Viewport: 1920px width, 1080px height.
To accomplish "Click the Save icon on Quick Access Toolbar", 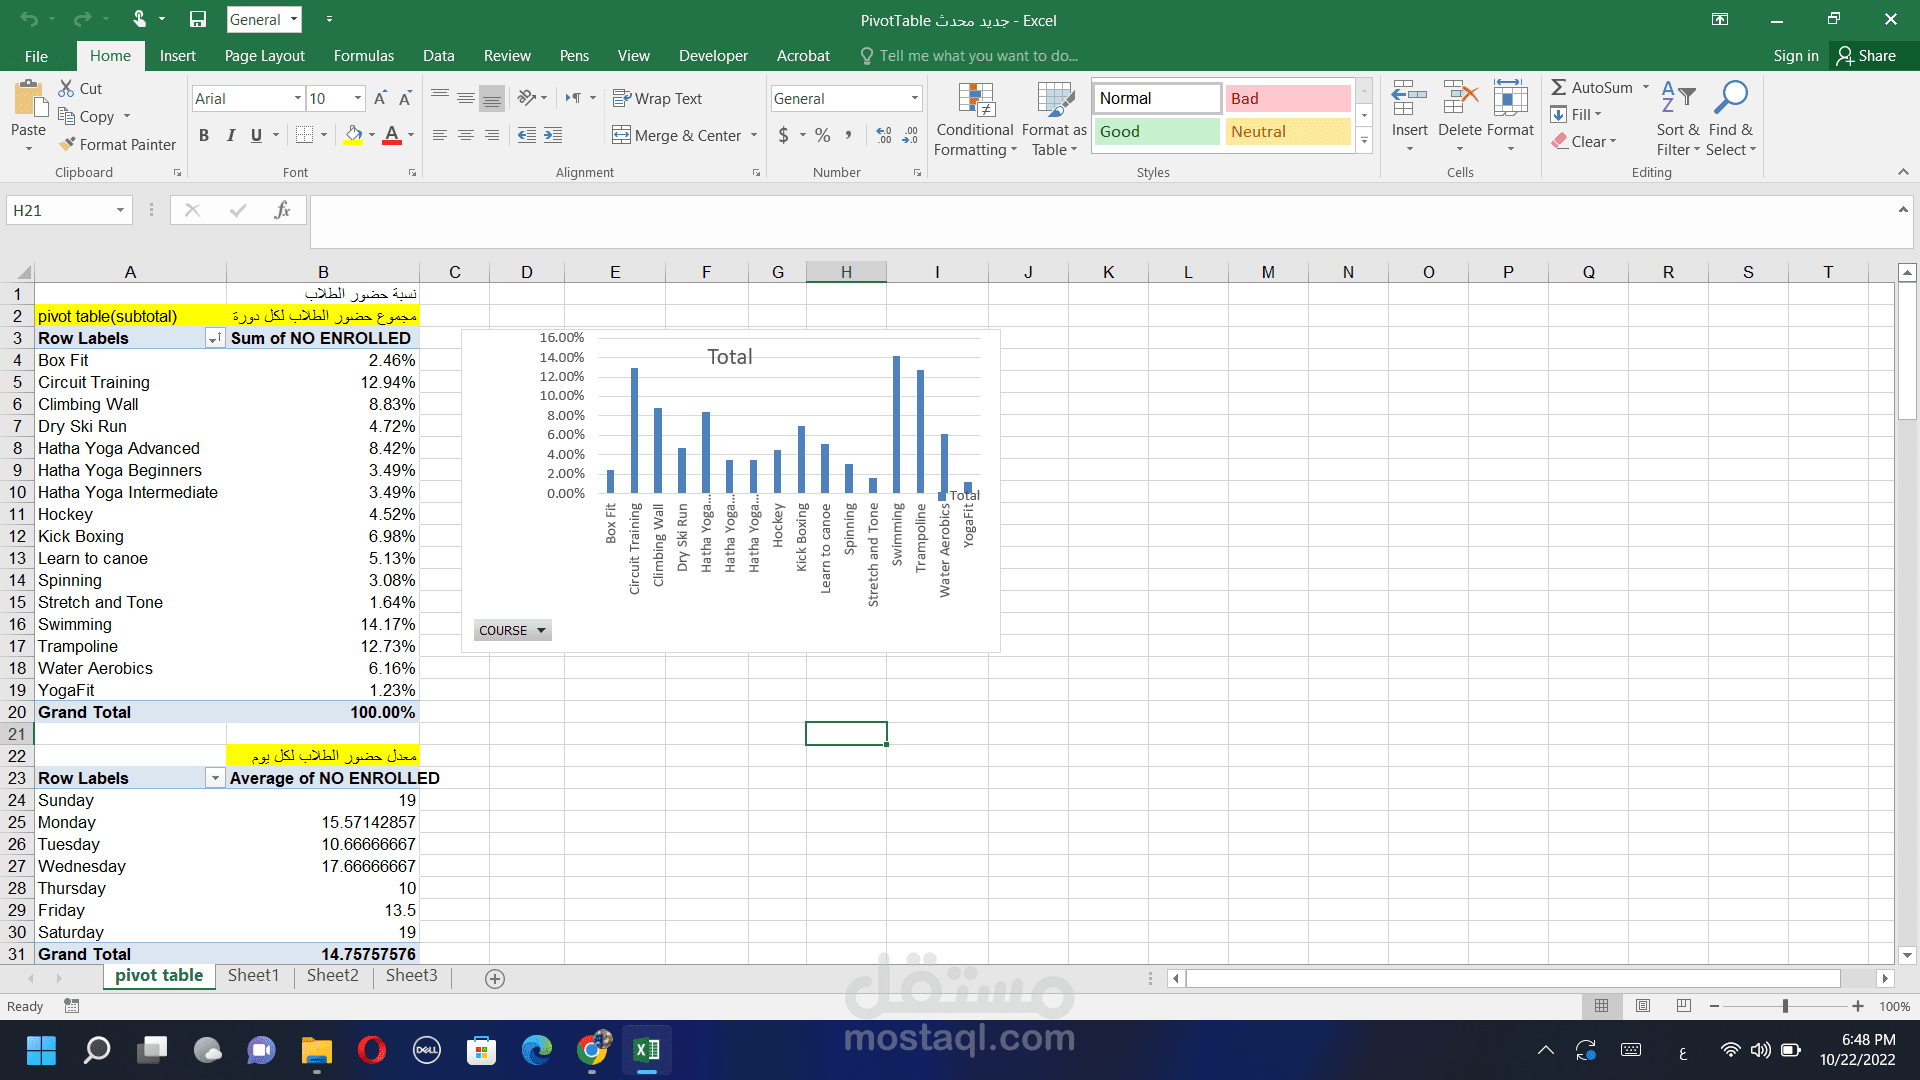I will tap(197, 19).
